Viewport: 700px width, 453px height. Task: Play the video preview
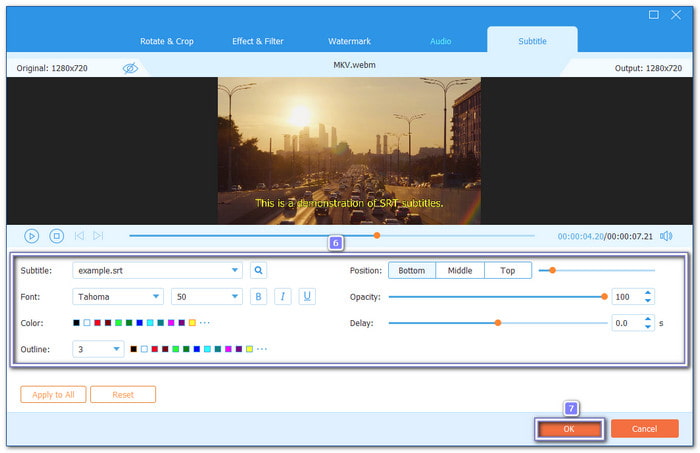(32, 236)
